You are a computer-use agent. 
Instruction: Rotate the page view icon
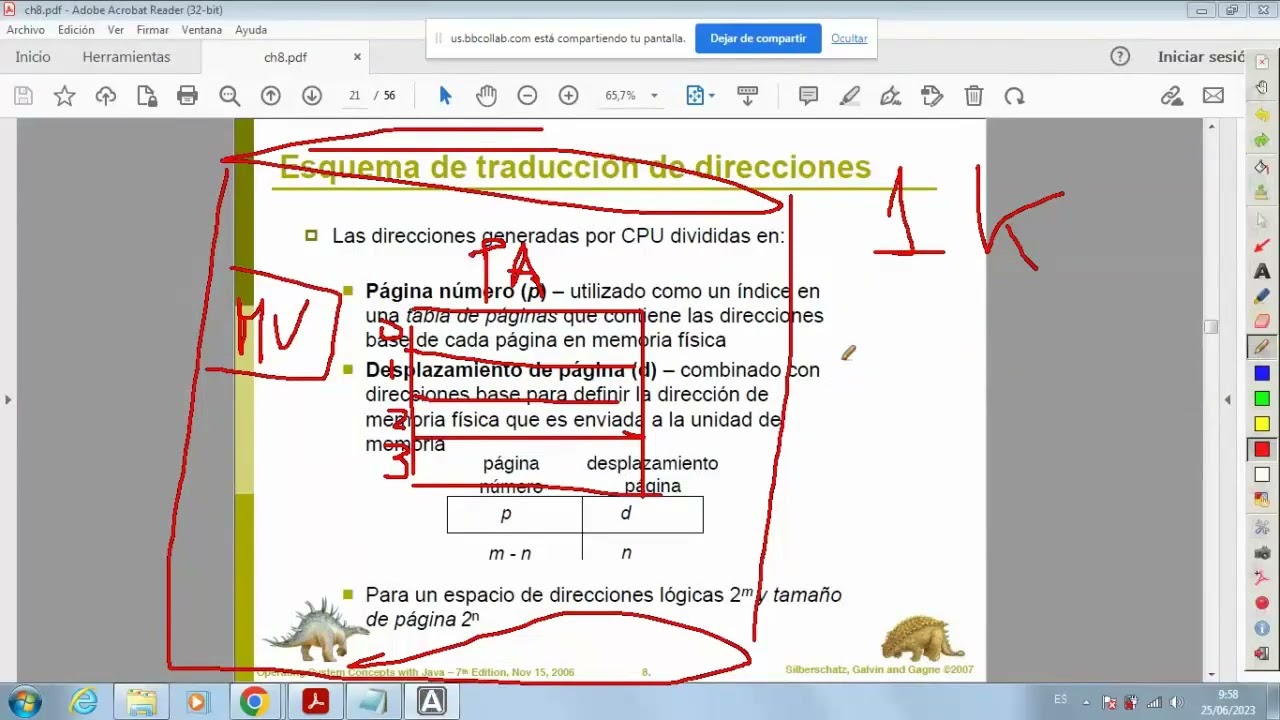[x=1014, y=96]
